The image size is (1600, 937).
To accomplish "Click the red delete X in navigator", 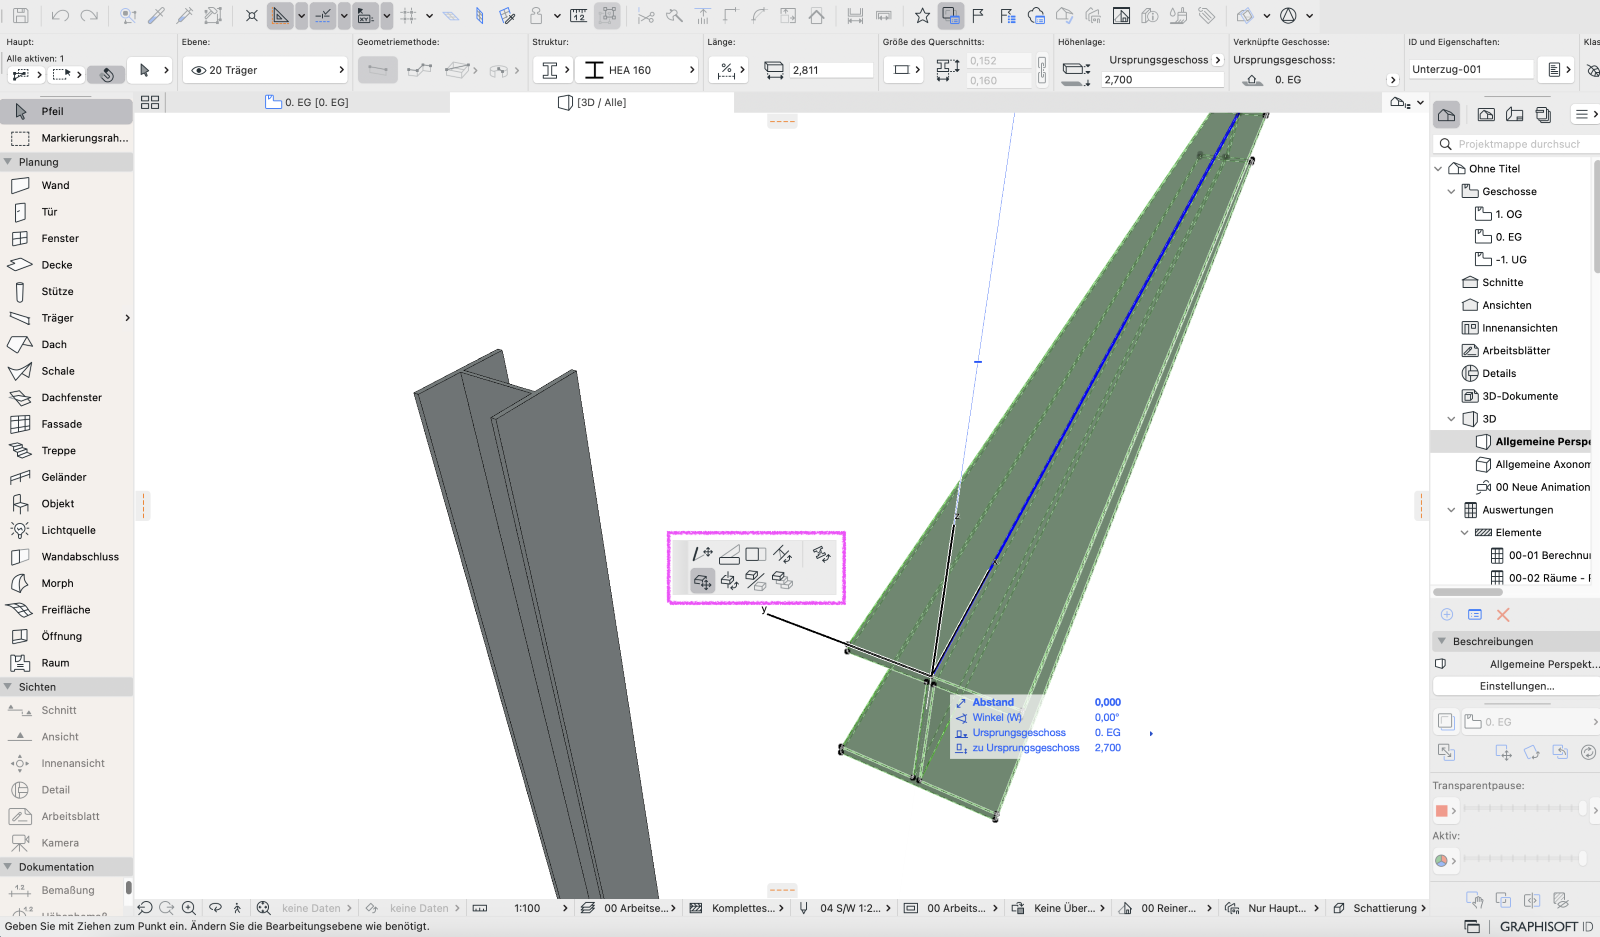I will click(x=1503, y=615).
